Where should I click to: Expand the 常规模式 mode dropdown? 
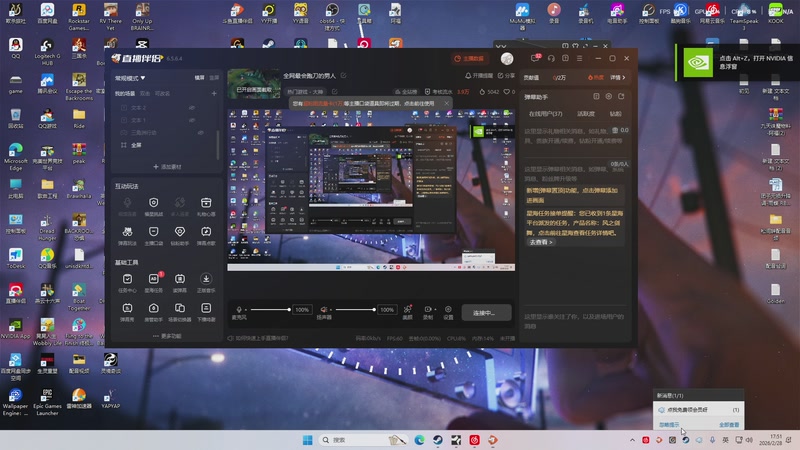pos(130,78)
